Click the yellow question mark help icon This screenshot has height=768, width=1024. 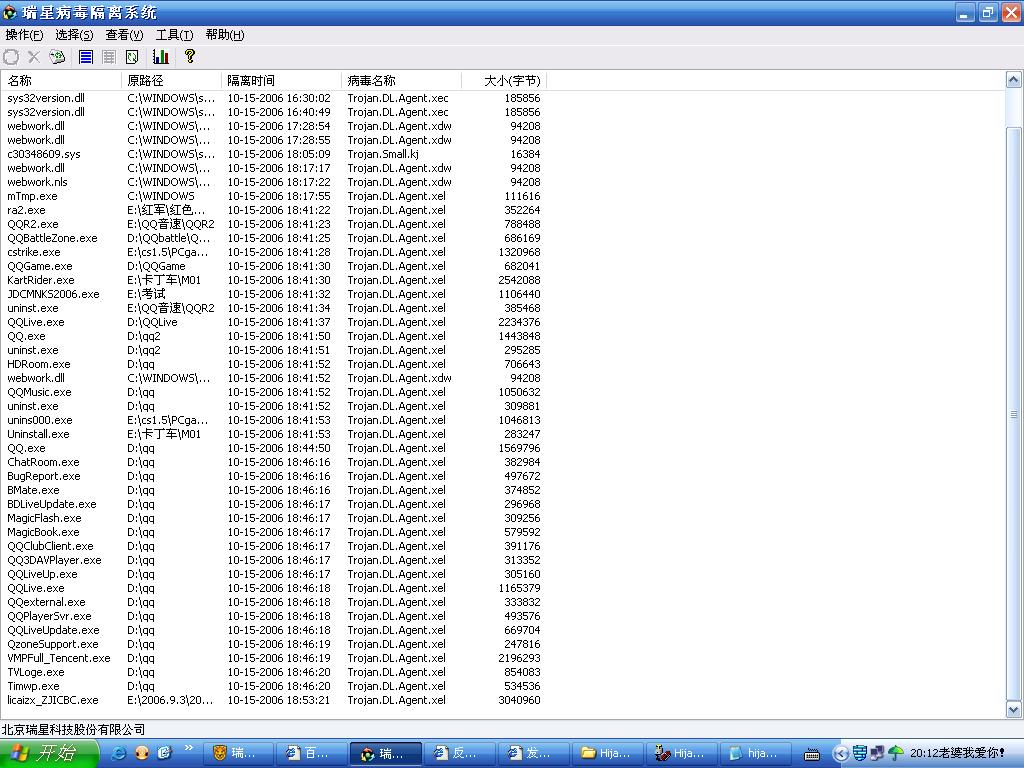click(x=189, y=56)
